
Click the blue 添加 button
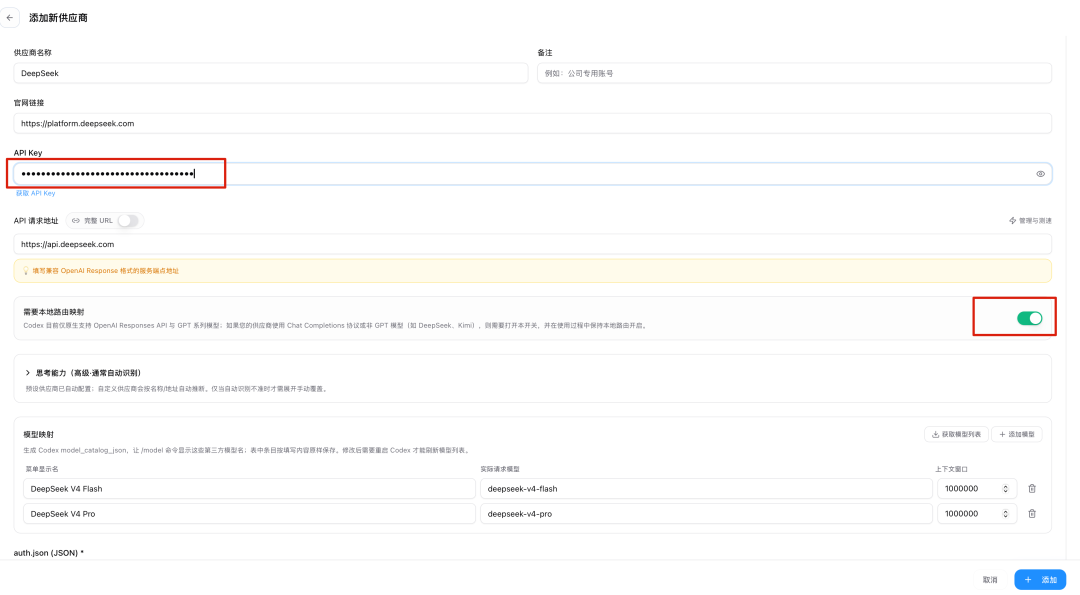(x=1040, y=580)
